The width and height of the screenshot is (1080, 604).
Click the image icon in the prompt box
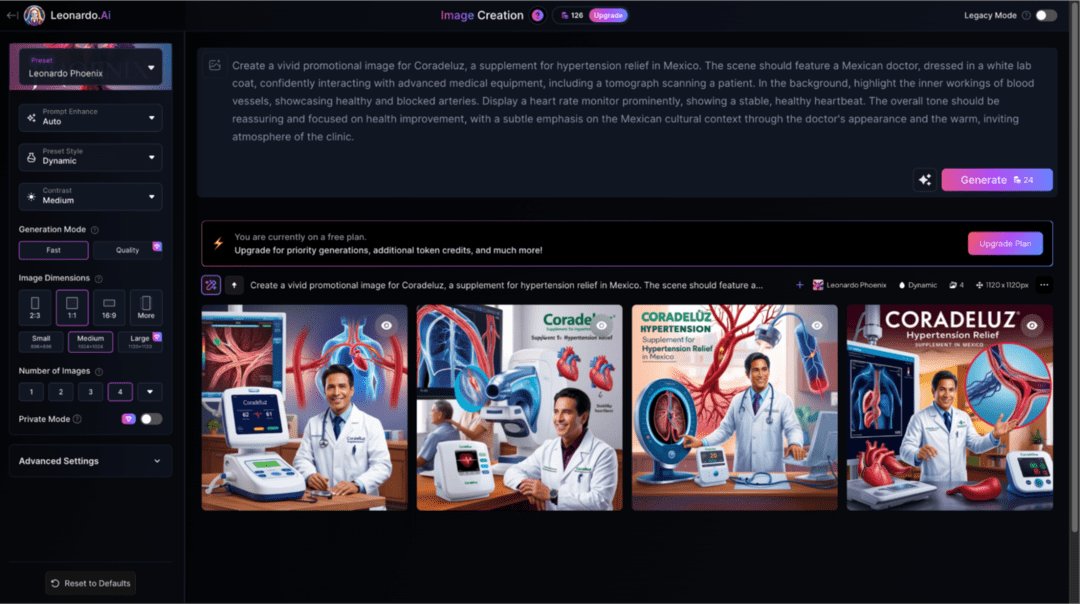pos(214,65)
